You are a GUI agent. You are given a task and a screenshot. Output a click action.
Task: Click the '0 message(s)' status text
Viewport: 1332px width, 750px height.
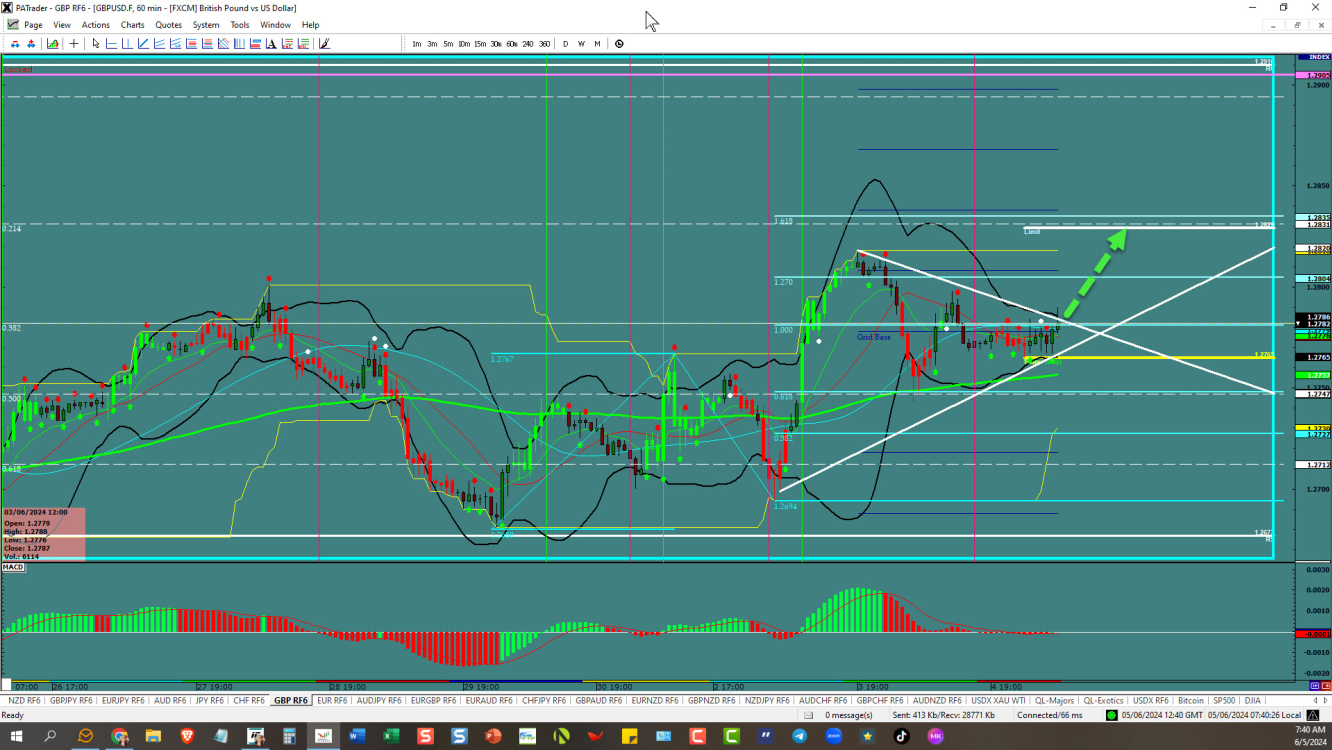point(848,715)
